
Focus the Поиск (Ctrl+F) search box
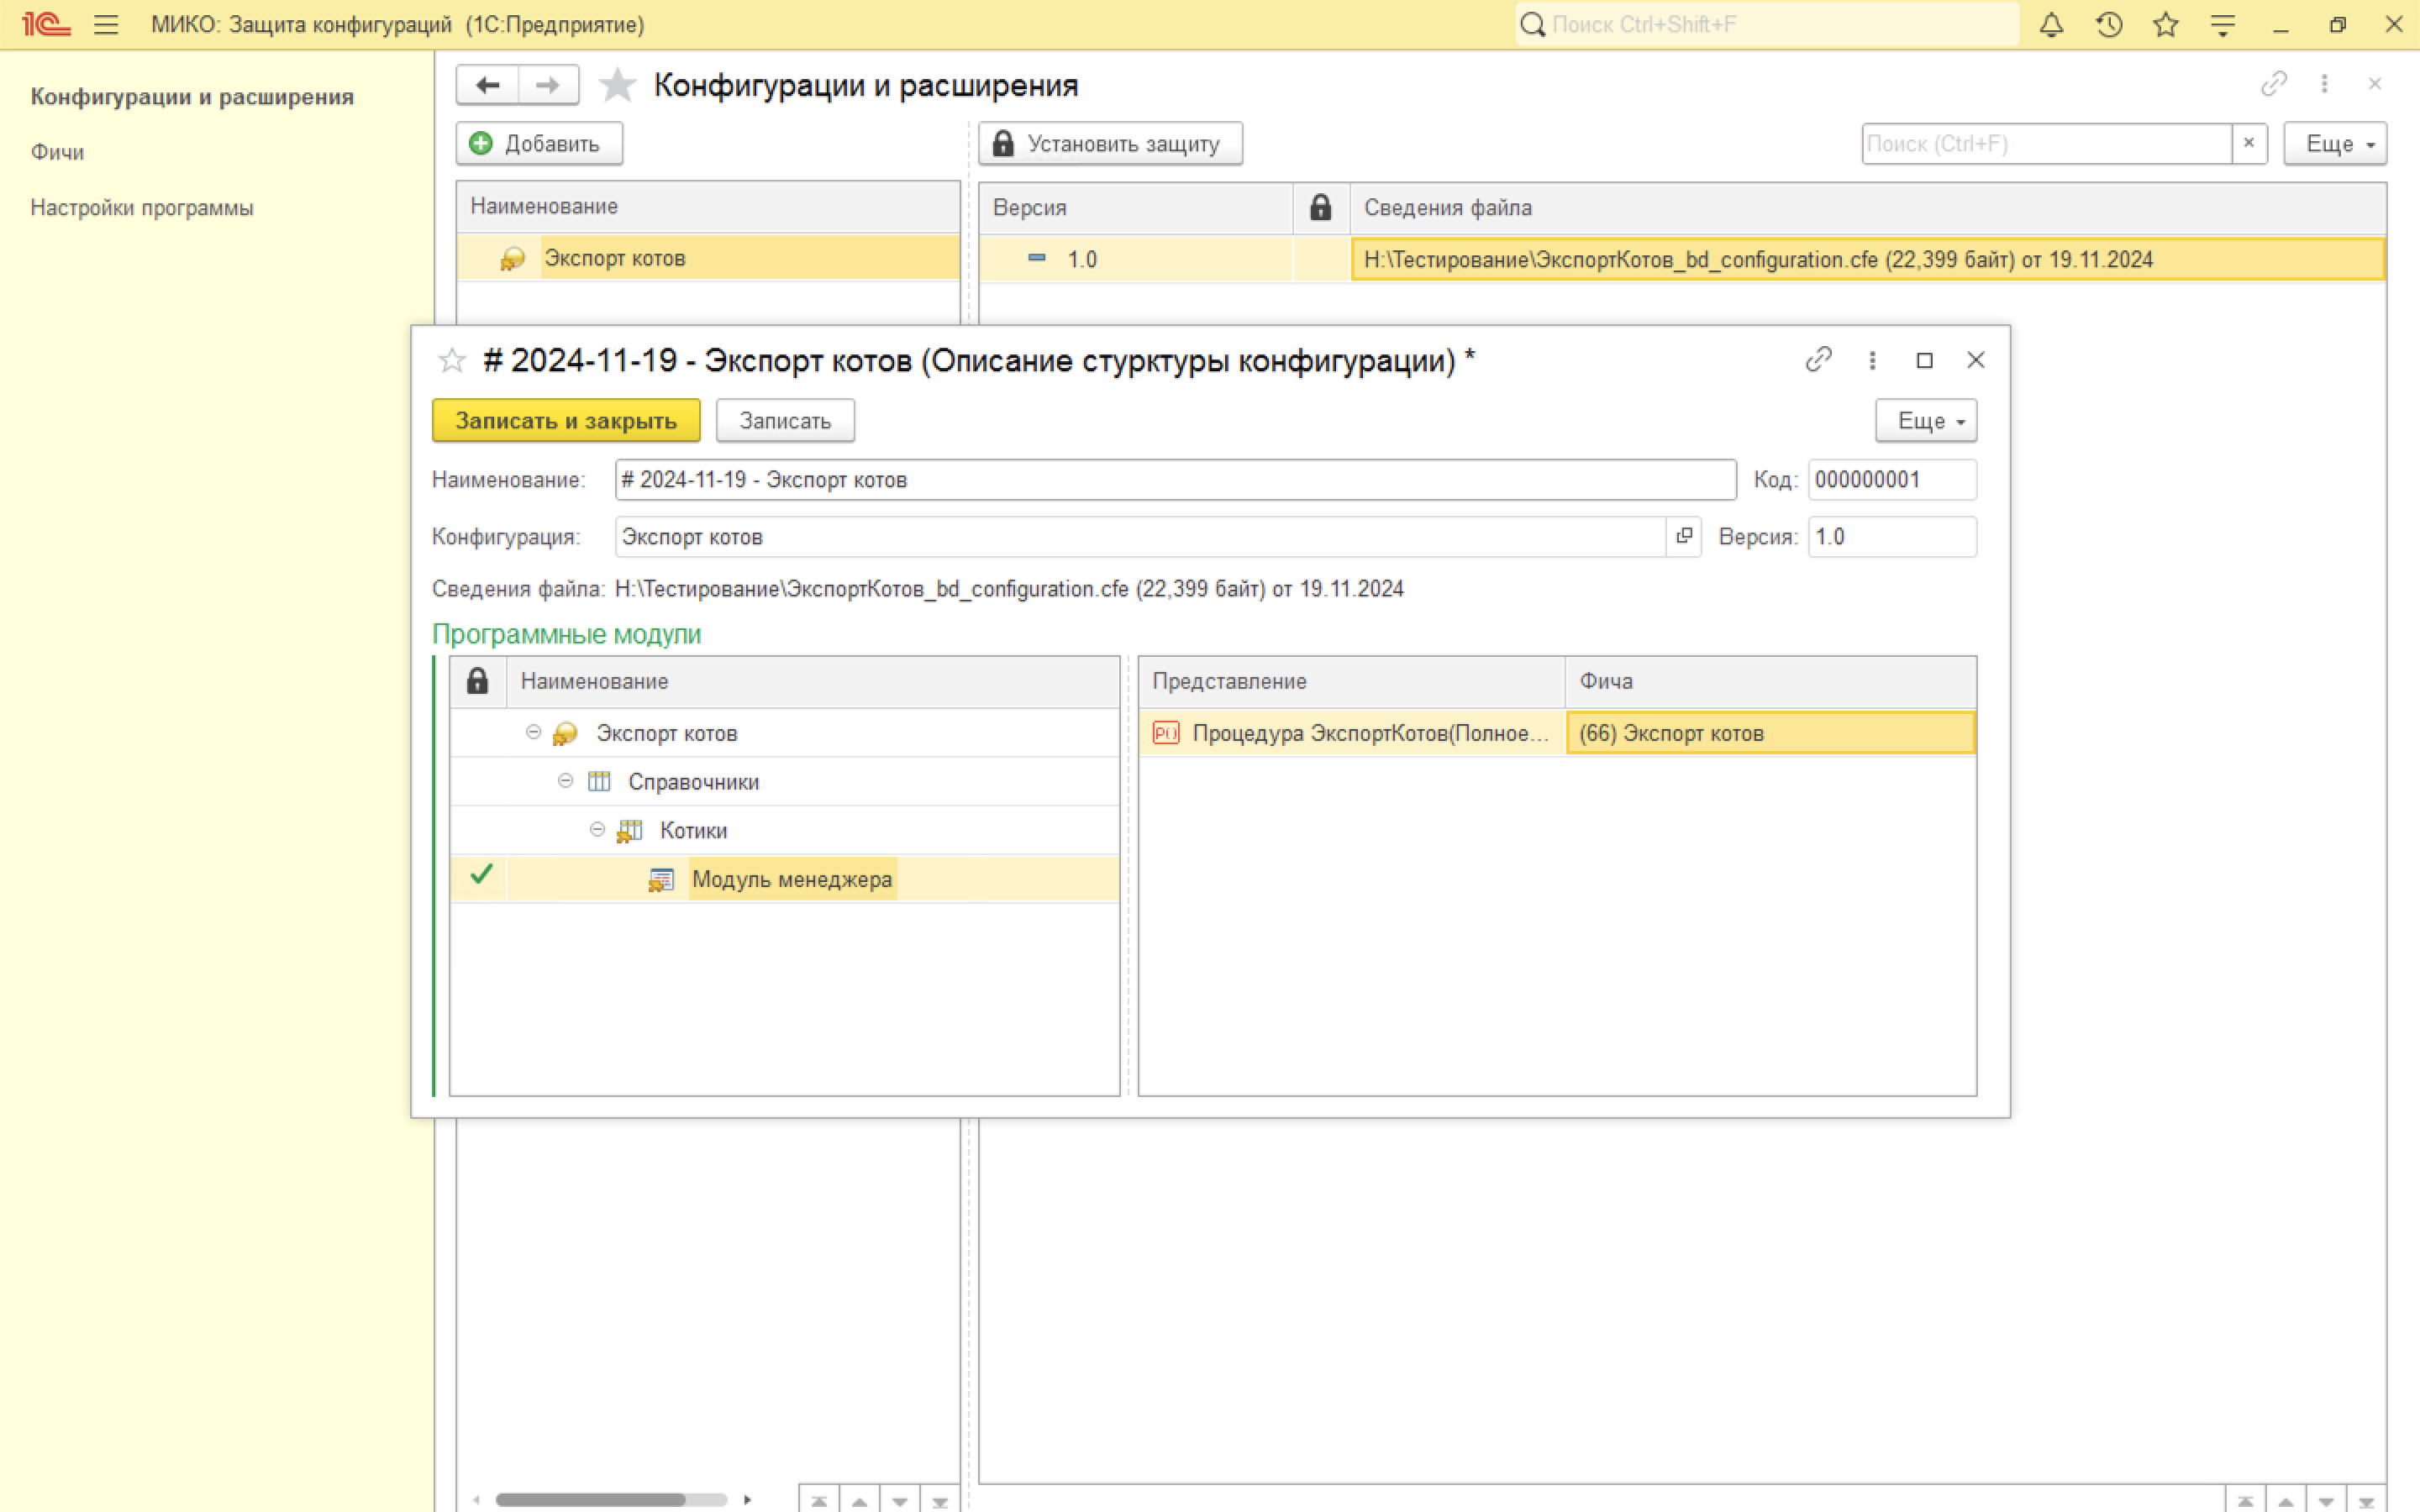(x=2047, y=143)
